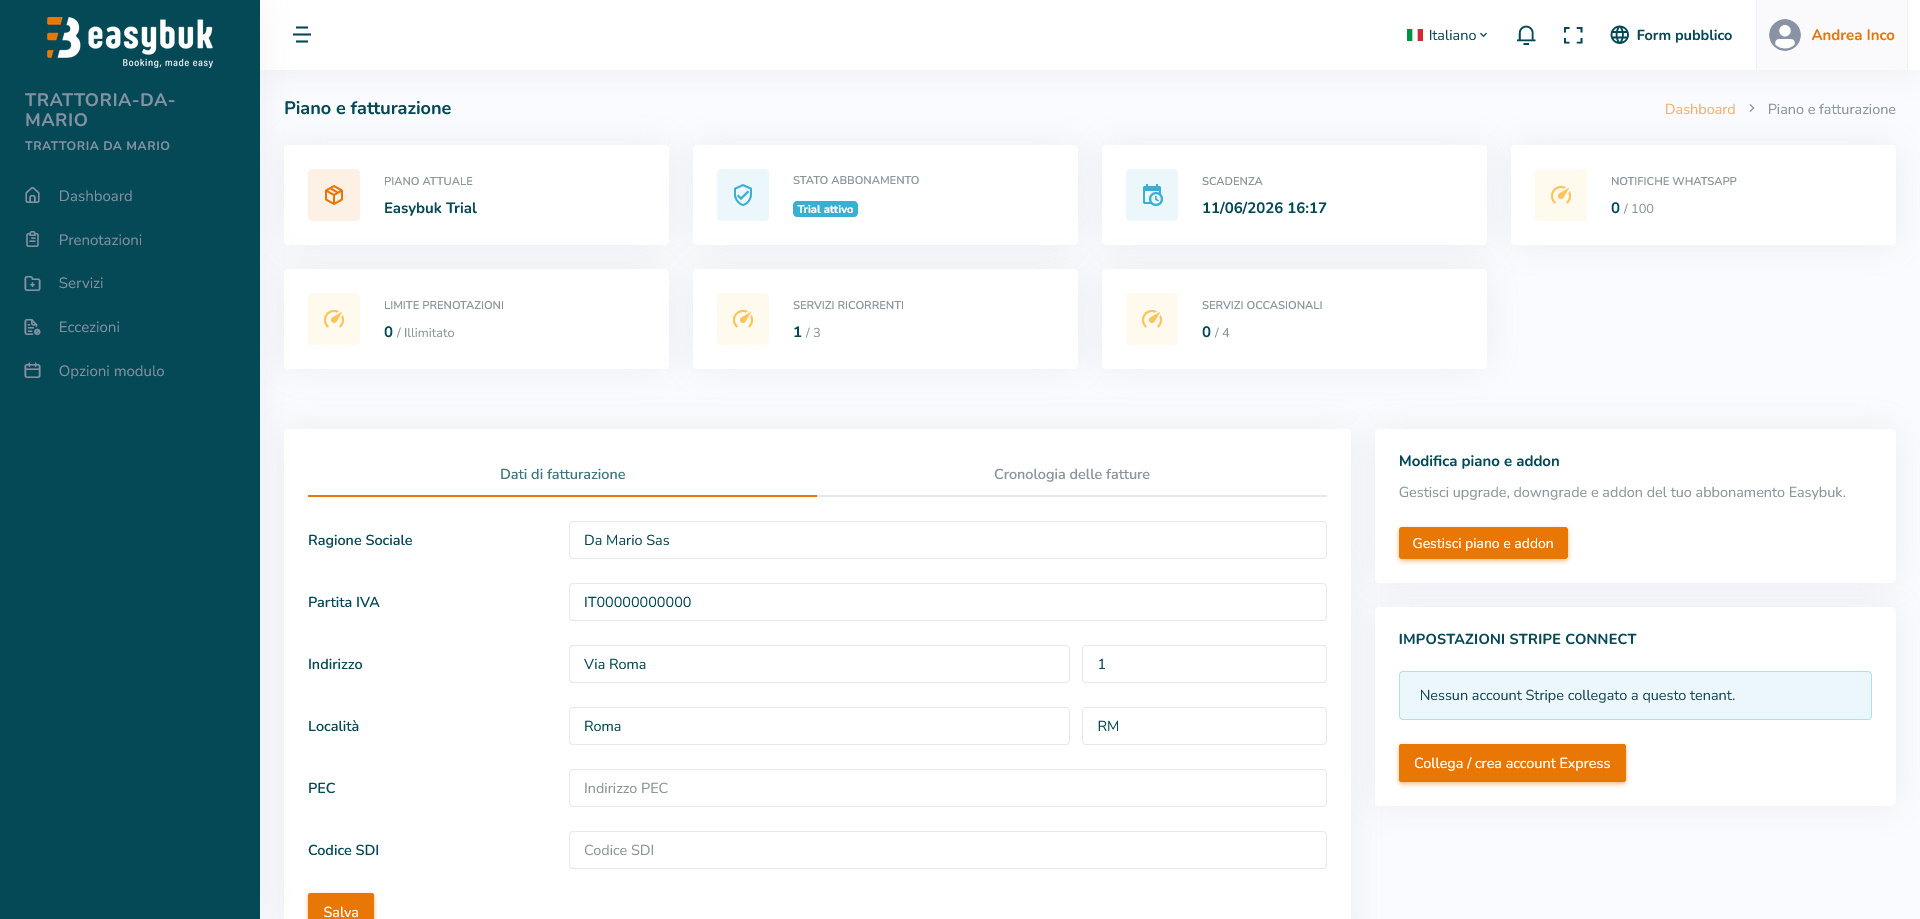Select the Dati di fatturazione tab
This screenshot has height=919, width=1920.
coord(562,474)
